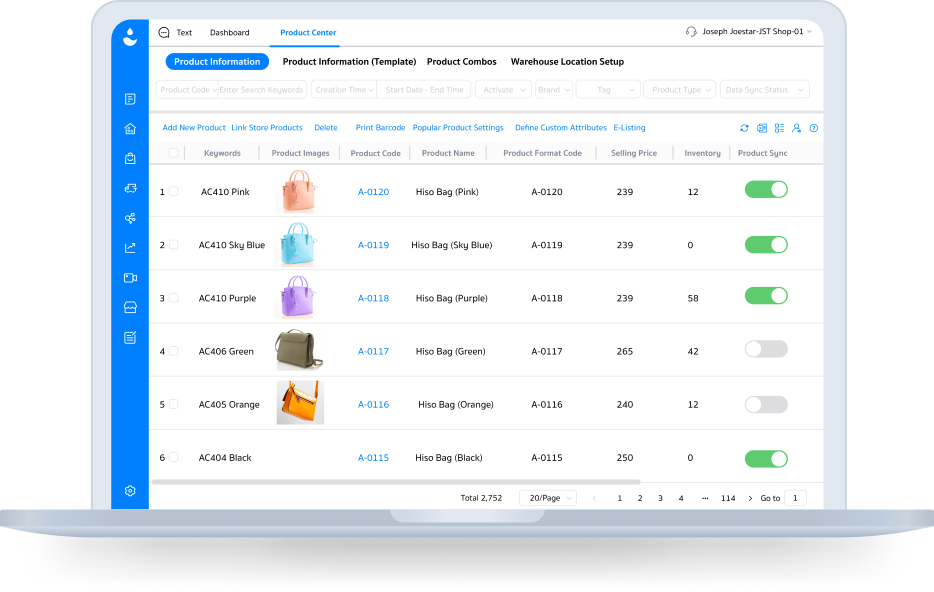This screenshot has height=592, width=934.
Task: Open the analytics chart sidebar icon
Action: click(130, 248)
